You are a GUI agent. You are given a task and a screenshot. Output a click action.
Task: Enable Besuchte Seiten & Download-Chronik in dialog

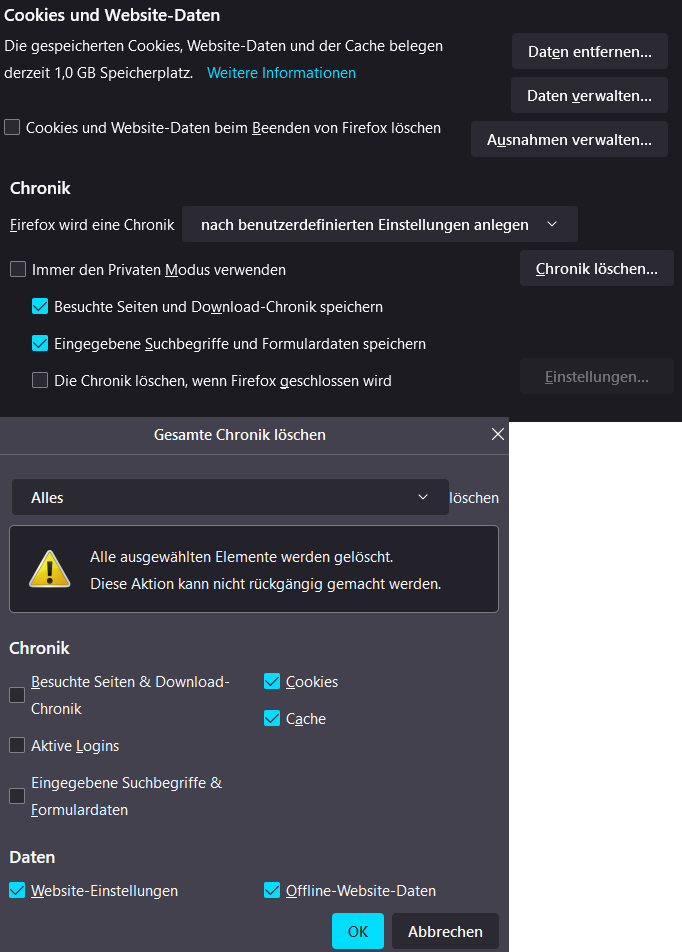17,695
